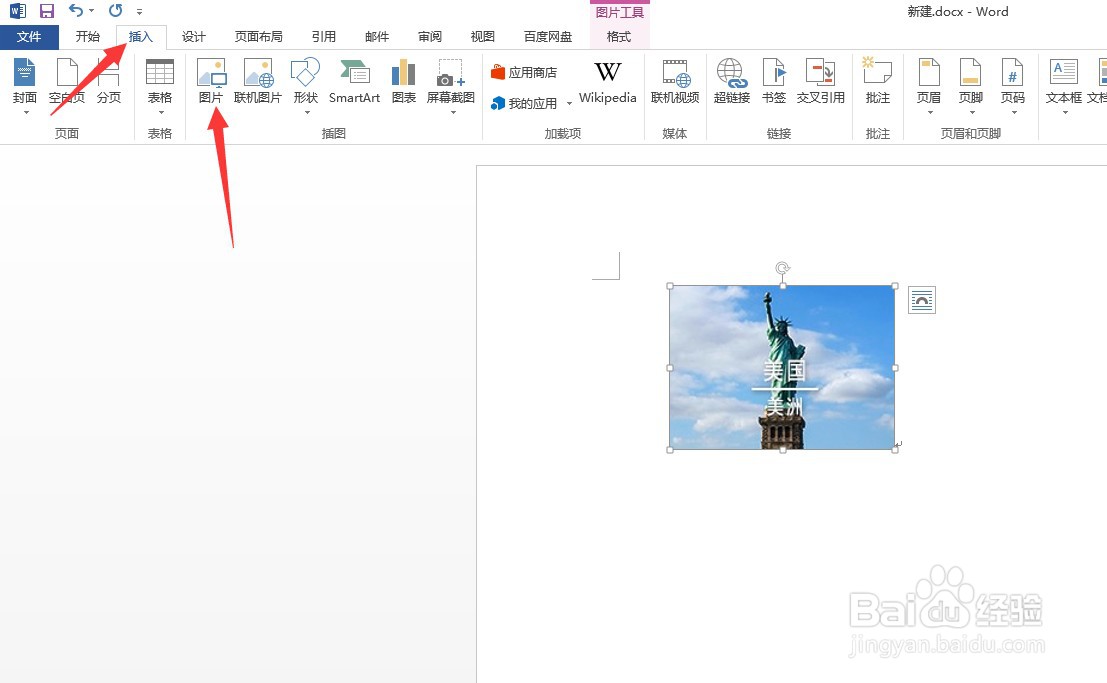Image resolution: width=1107 pixels, height=683 pixels.
Task: Expand the 我的应用 dropdown arrow
Action: [x=569, y=104]
